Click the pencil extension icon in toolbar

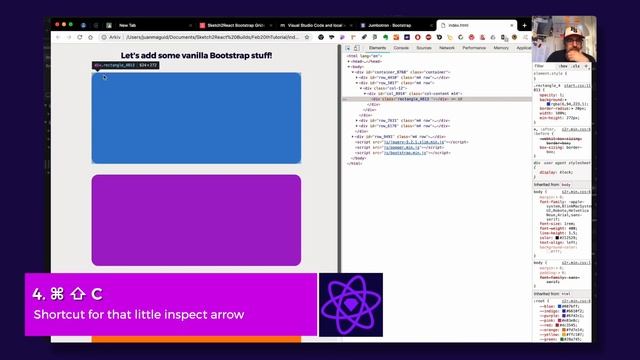[364, 37]
